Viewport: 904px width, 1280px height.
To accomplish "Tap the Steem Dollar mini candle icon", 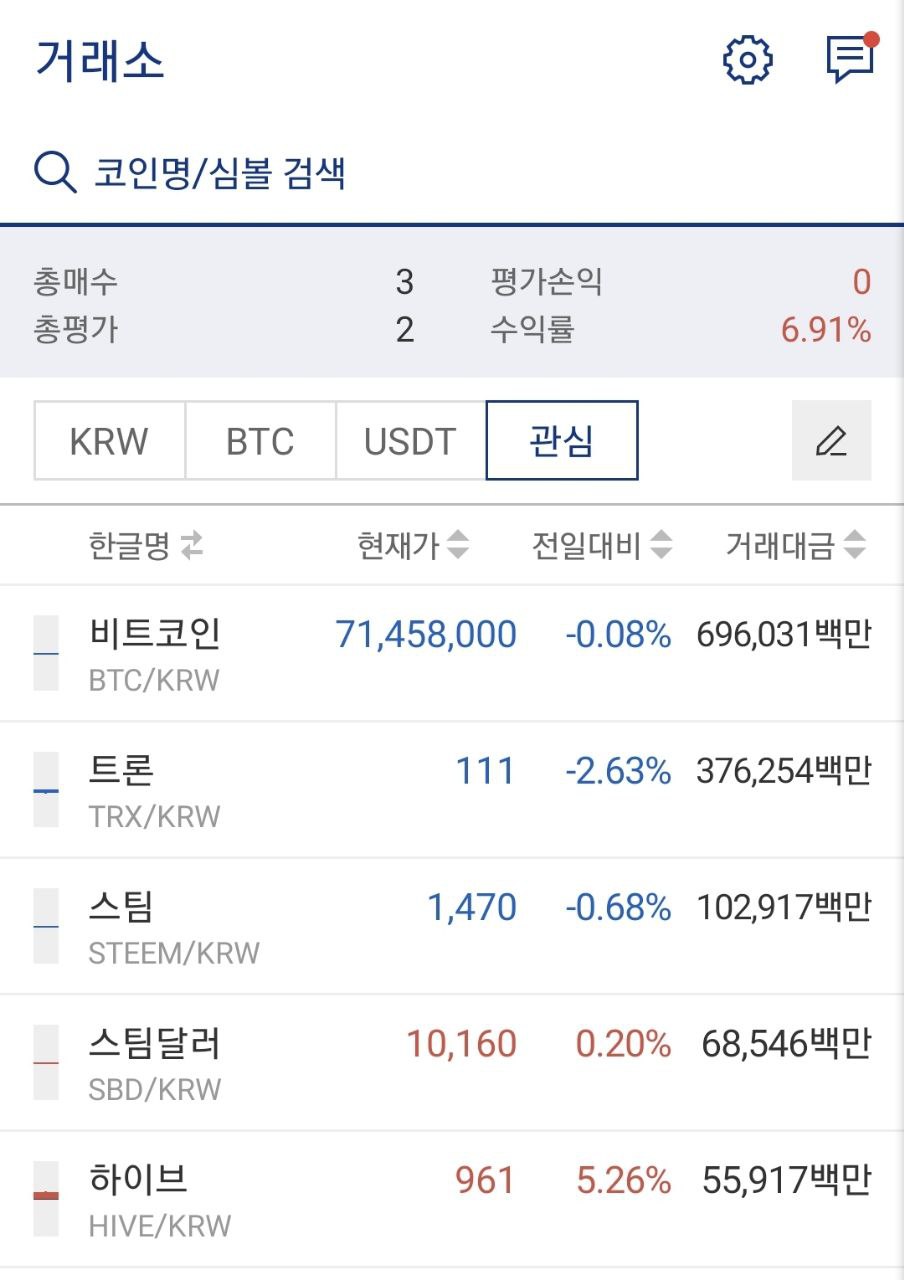I will pyautogui.click(x=46, y=1062).
